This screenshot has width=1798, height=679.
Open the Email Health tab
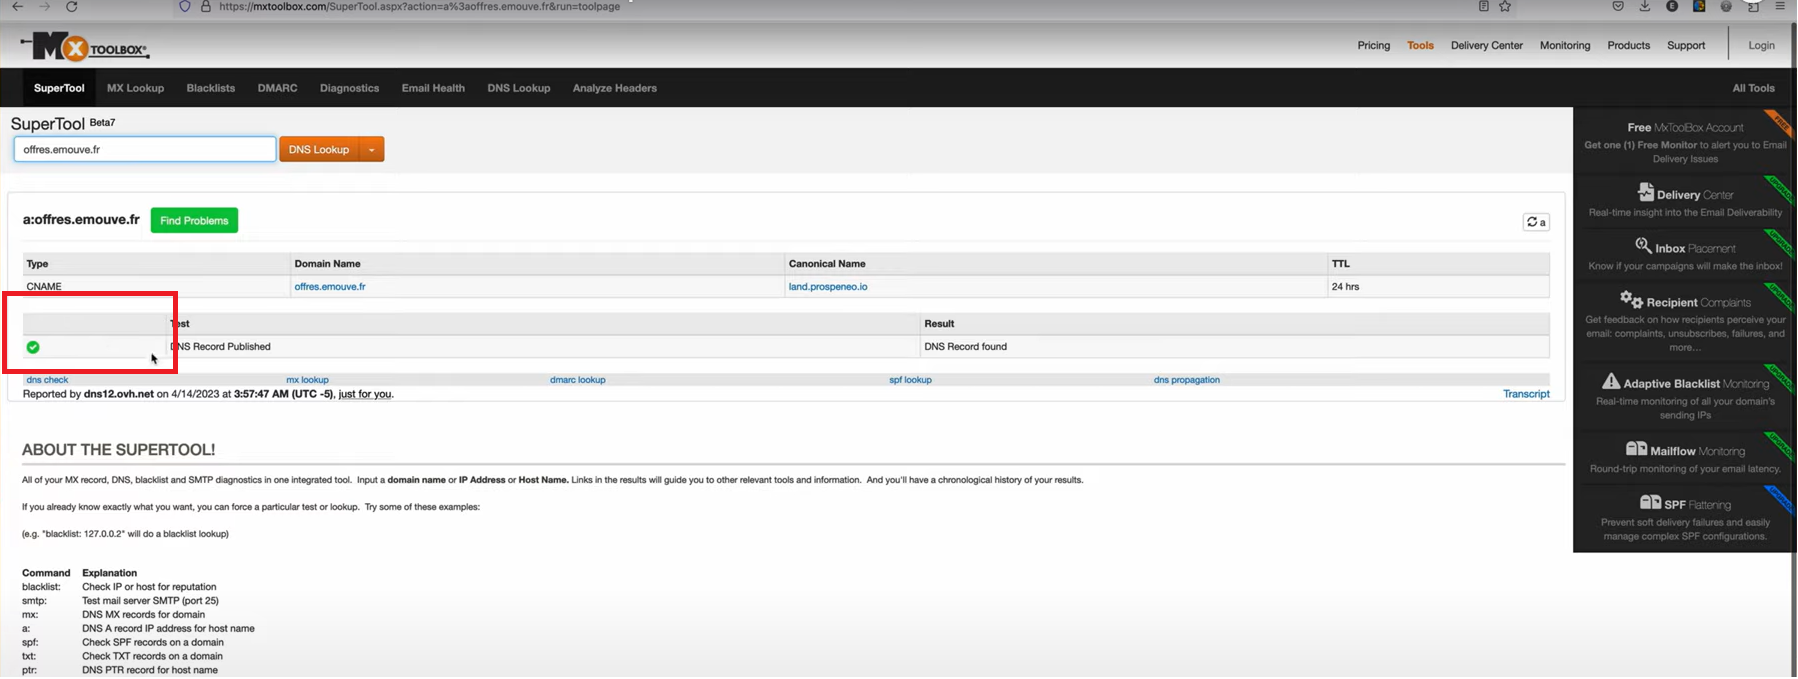433,88
